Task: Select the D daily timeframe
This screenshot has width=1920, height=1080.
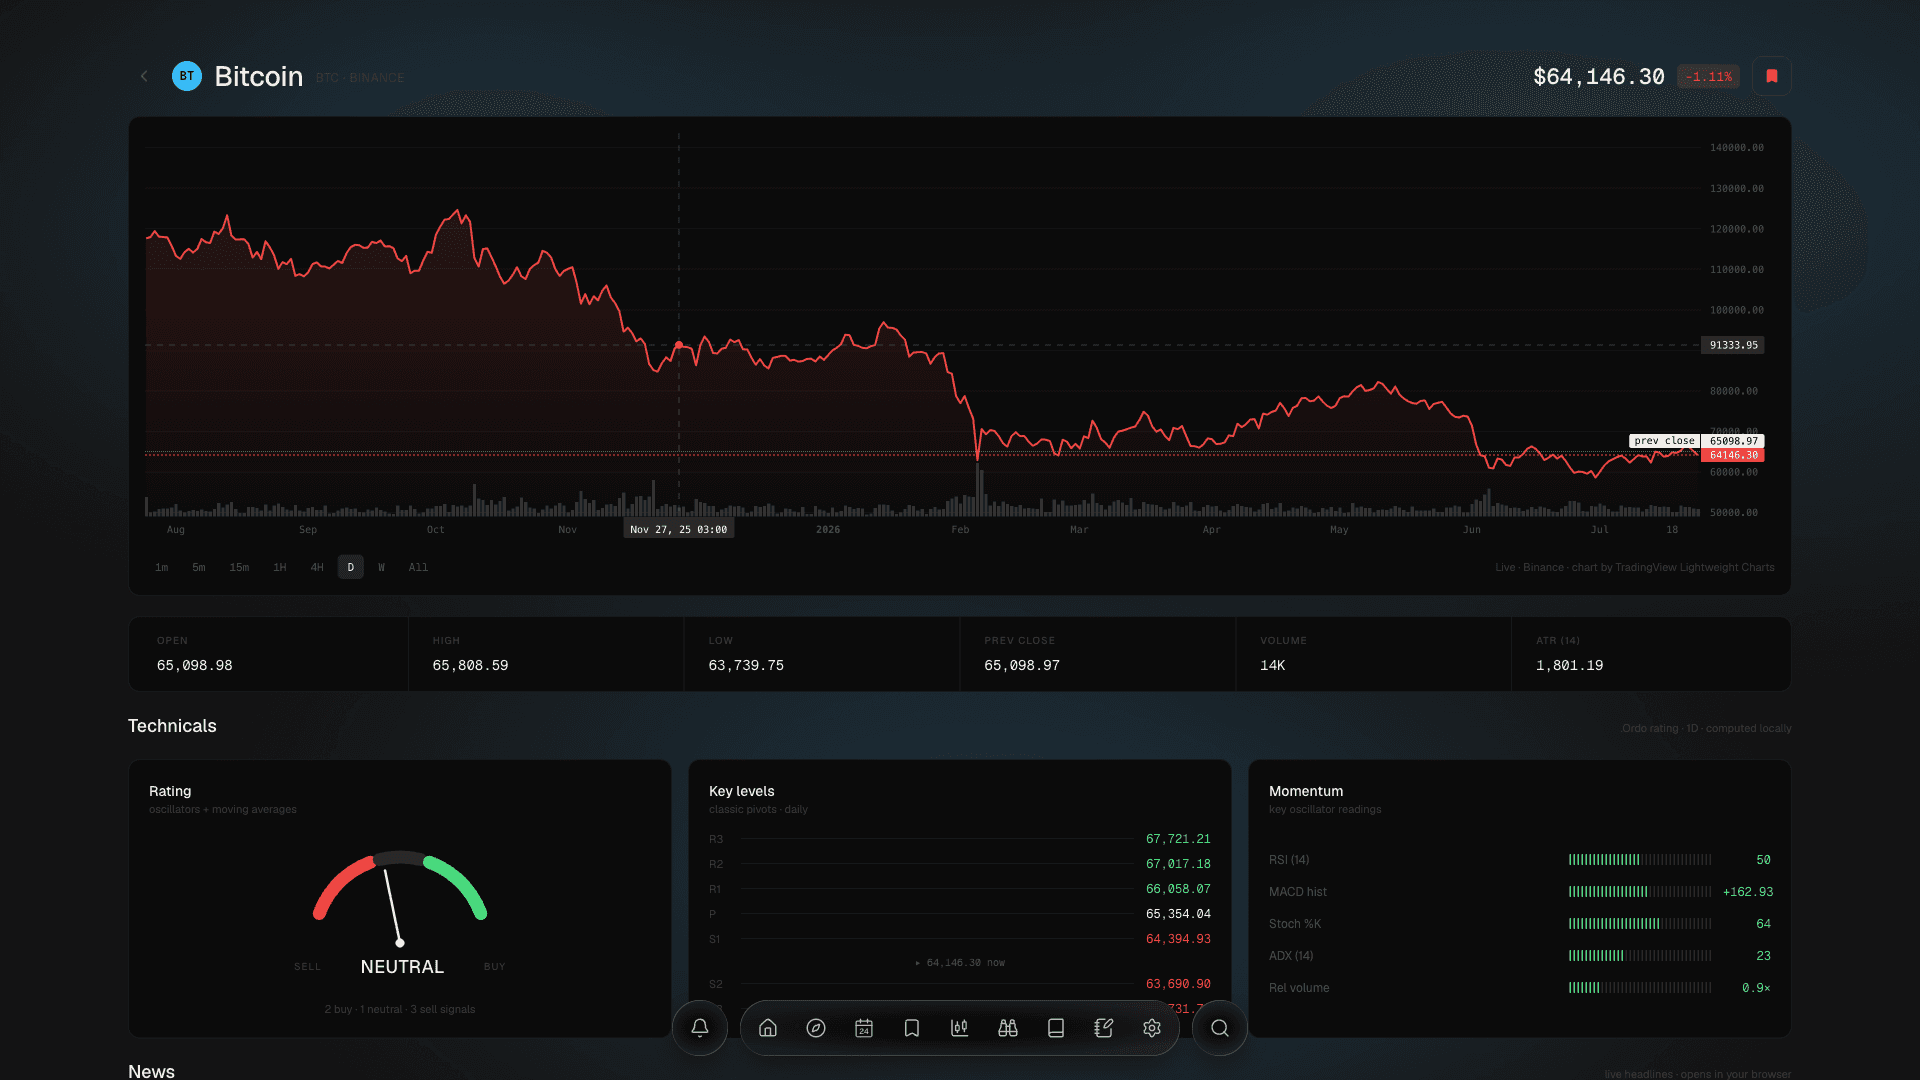Action: 351,567
